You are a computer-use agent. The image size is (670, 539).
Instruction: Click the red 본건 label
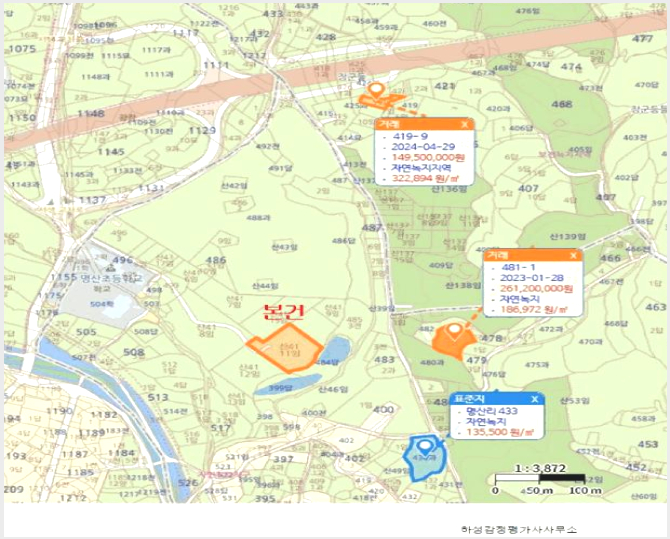click(283, 311)
